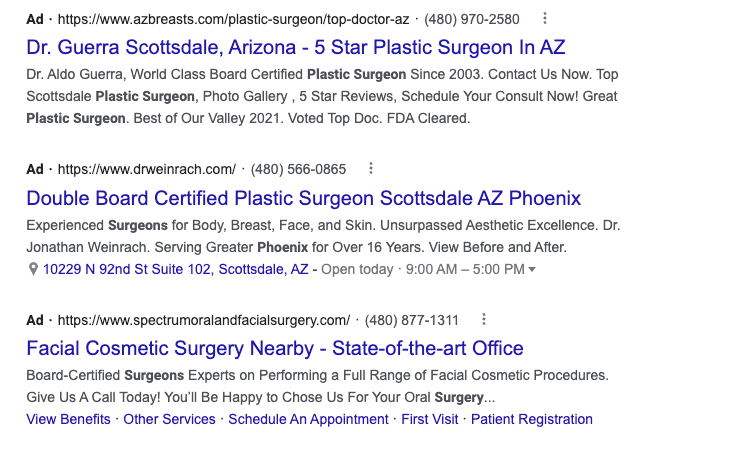Follow the Other Services sitelink
The width and height of the screenshot is (730, 454).
[169, 419]
